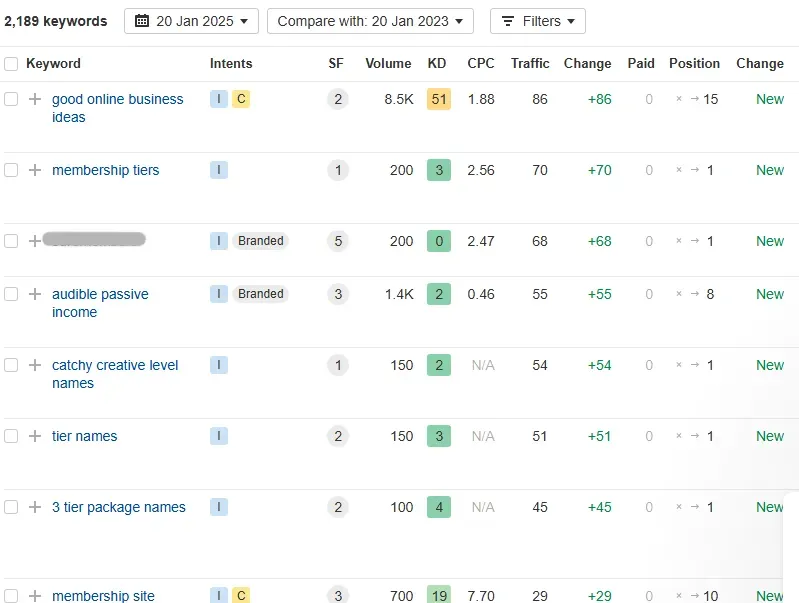
Task: Click the green KD 19 badge for membership site
Action: 439,594
